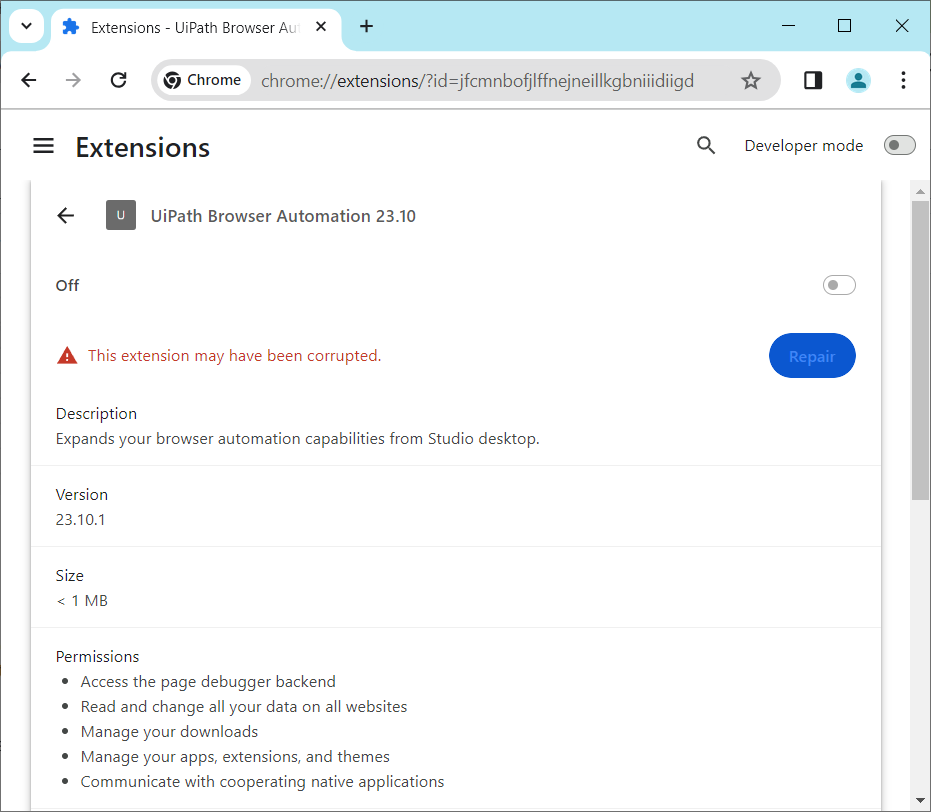Open Chrome three-dot customize menu
This screenshot has width=931, height=812.
click(903, 80)
